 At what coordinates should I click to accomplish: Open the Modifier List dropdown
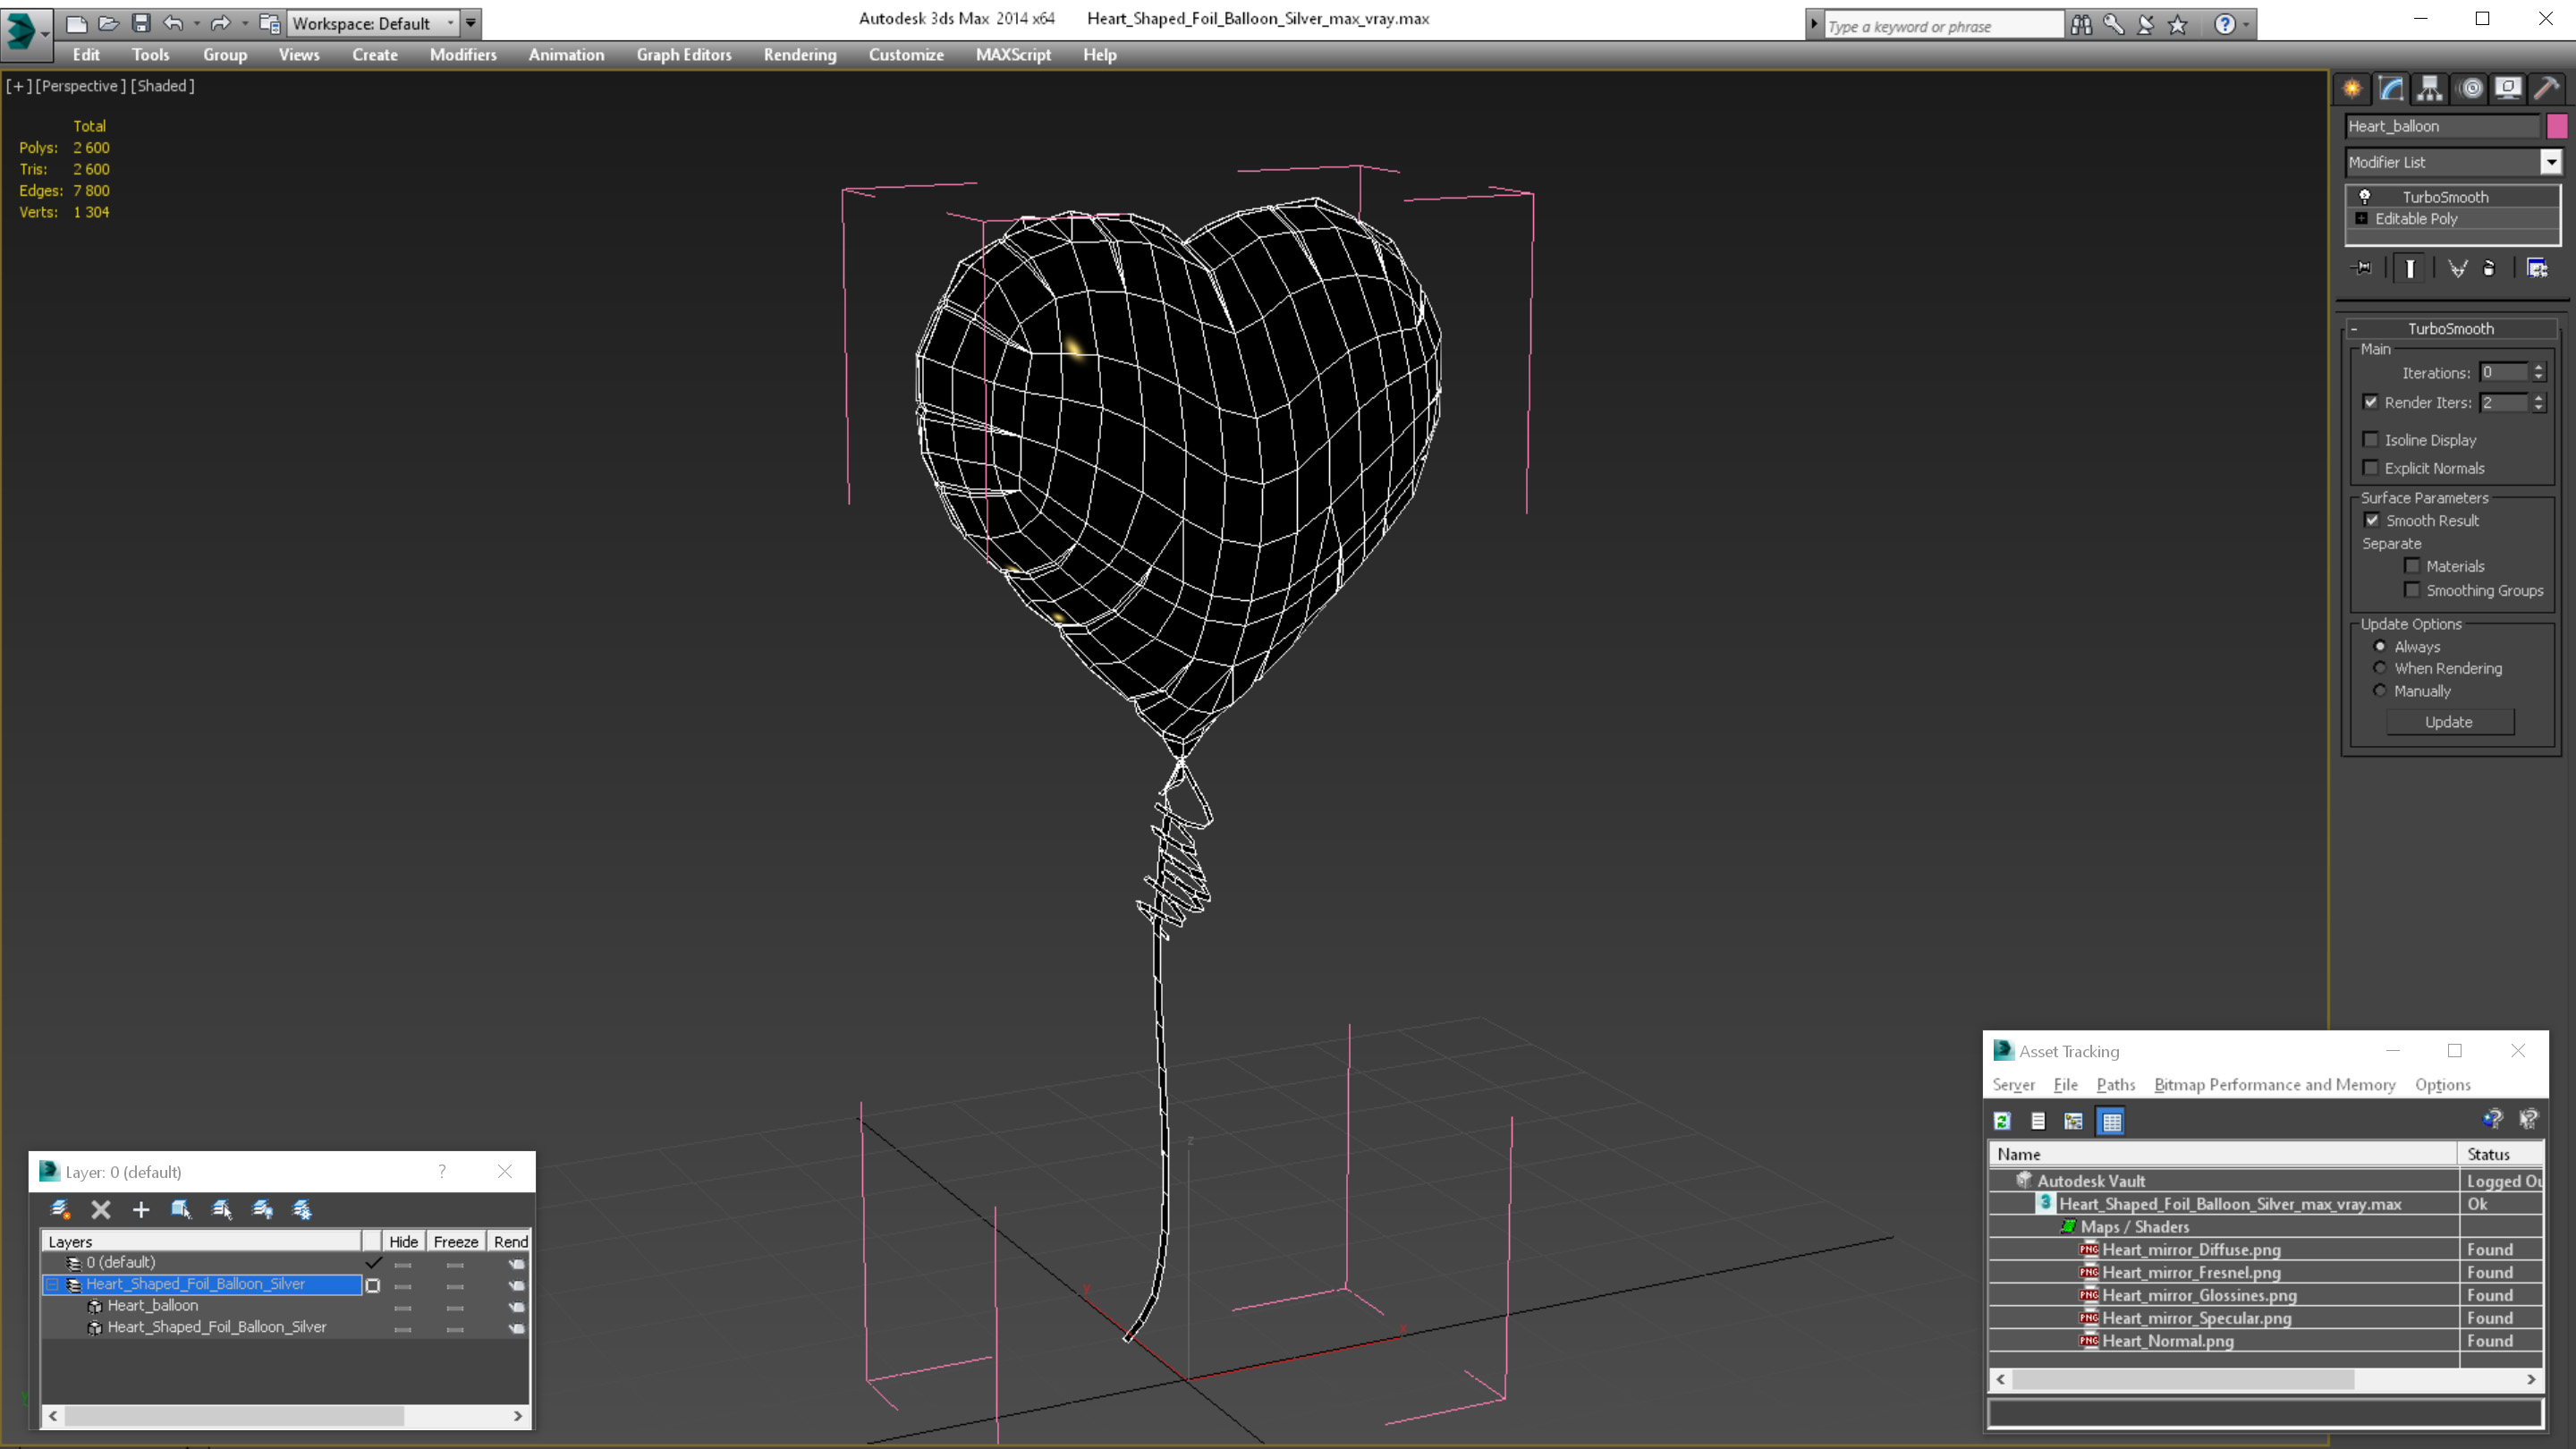pos(2551,162)
